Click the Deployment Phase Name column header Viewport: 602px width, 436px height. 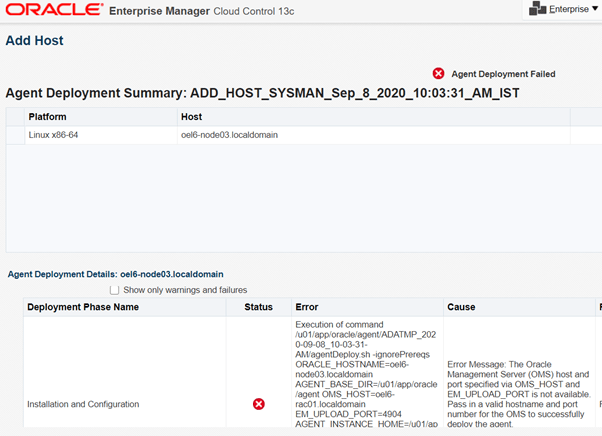83,307
